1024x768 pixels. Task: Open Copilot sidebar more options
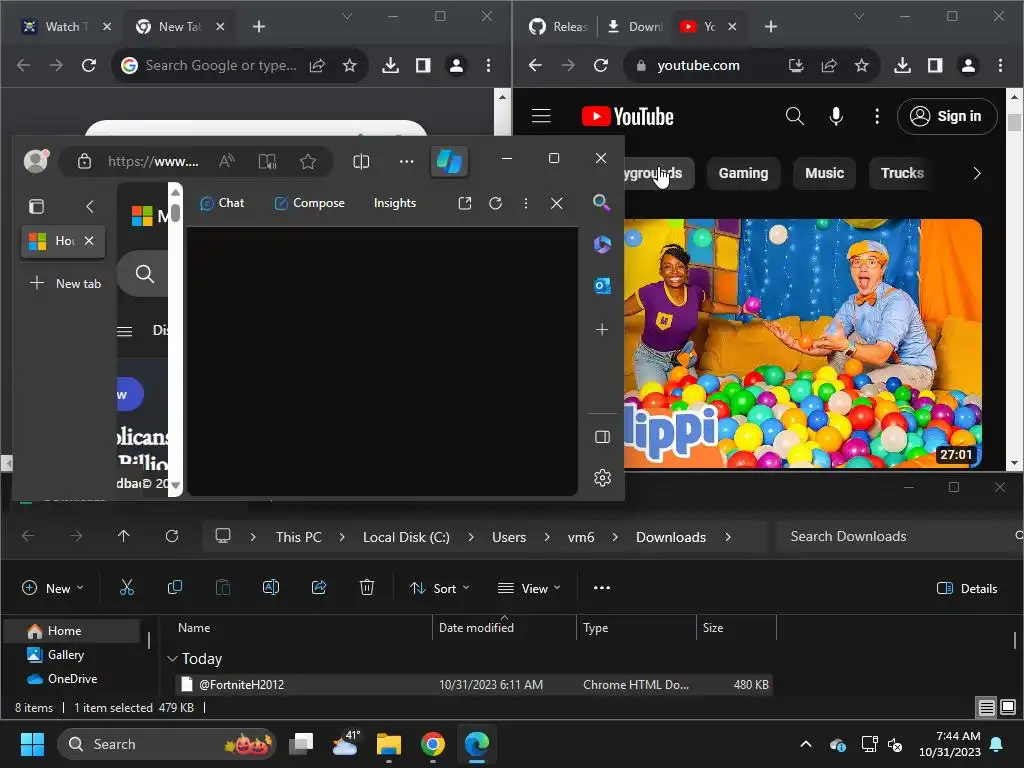coord(526,203)
